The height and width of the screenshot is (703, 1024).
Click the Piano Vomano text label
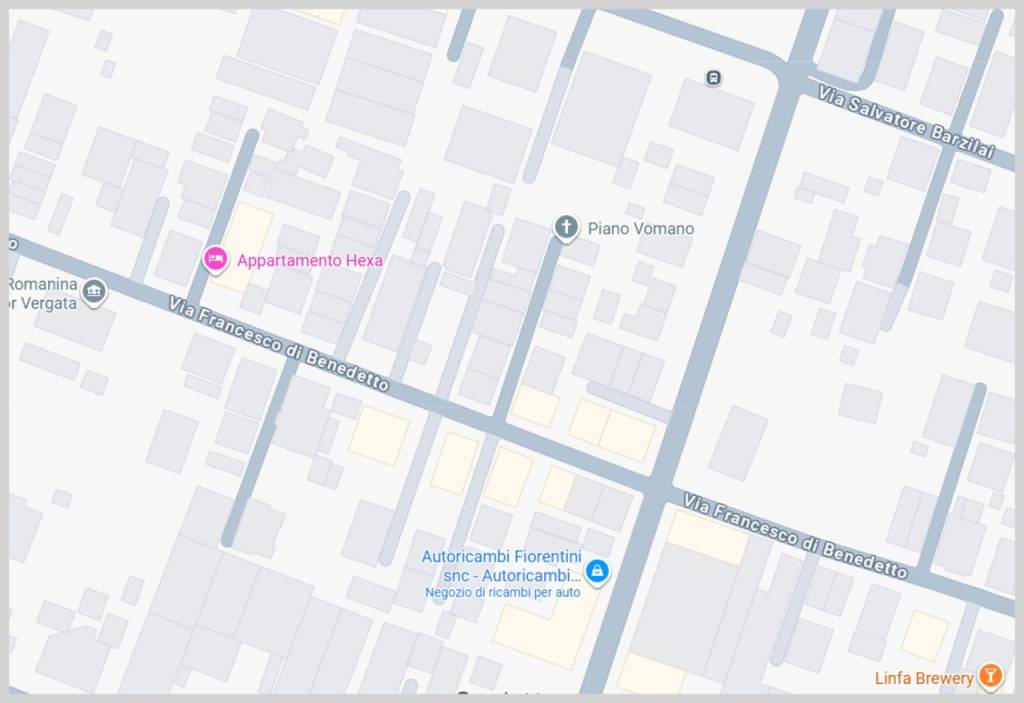pyautogui.click(x=641, y=228)
